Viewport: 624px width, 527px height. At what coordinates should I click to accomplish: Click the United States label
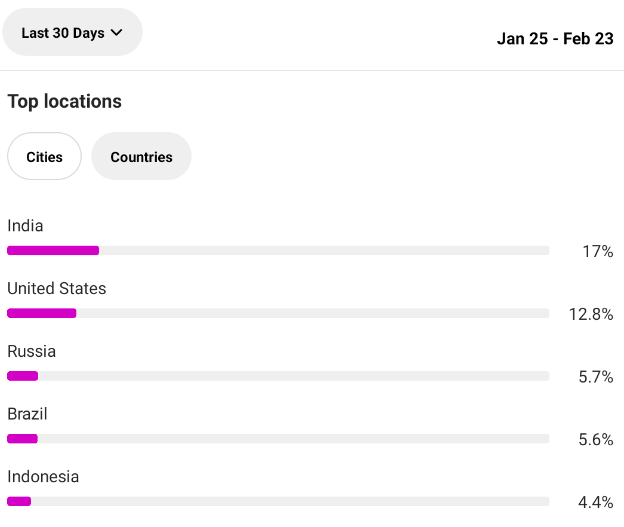point(57,289)
